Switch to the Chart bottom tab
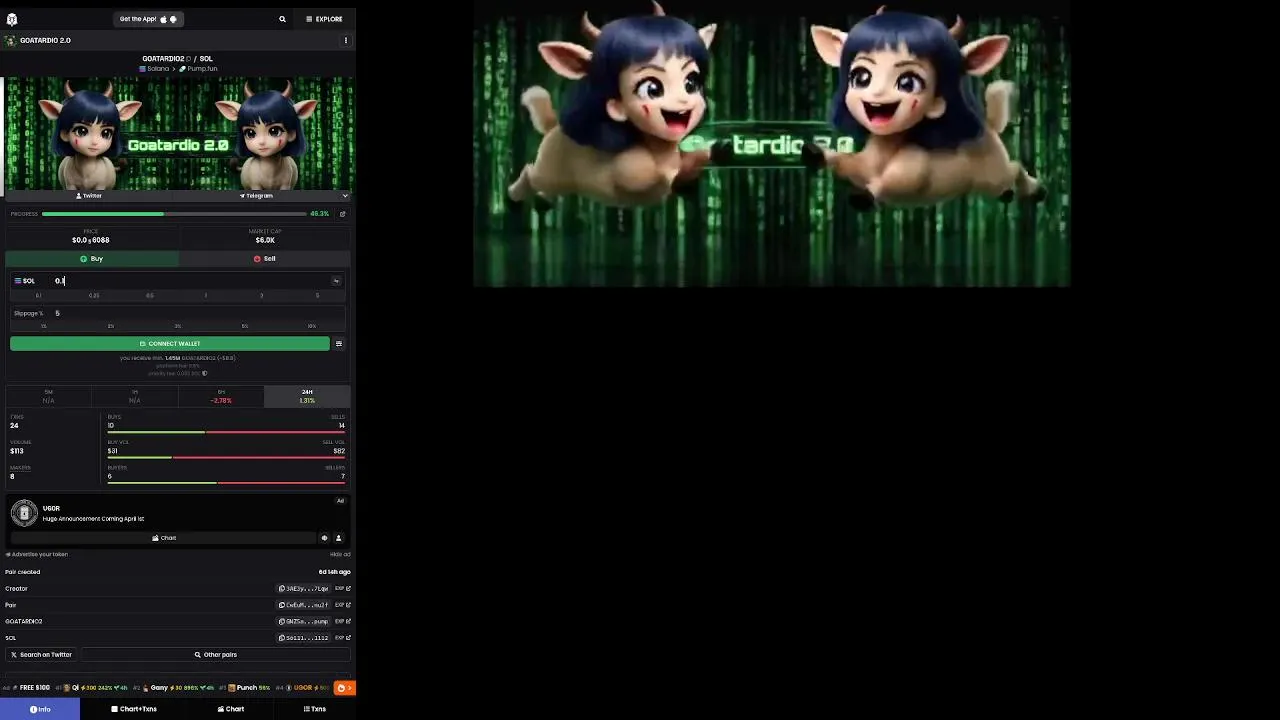Screen dimensions: 1280x720 (231, 709)
